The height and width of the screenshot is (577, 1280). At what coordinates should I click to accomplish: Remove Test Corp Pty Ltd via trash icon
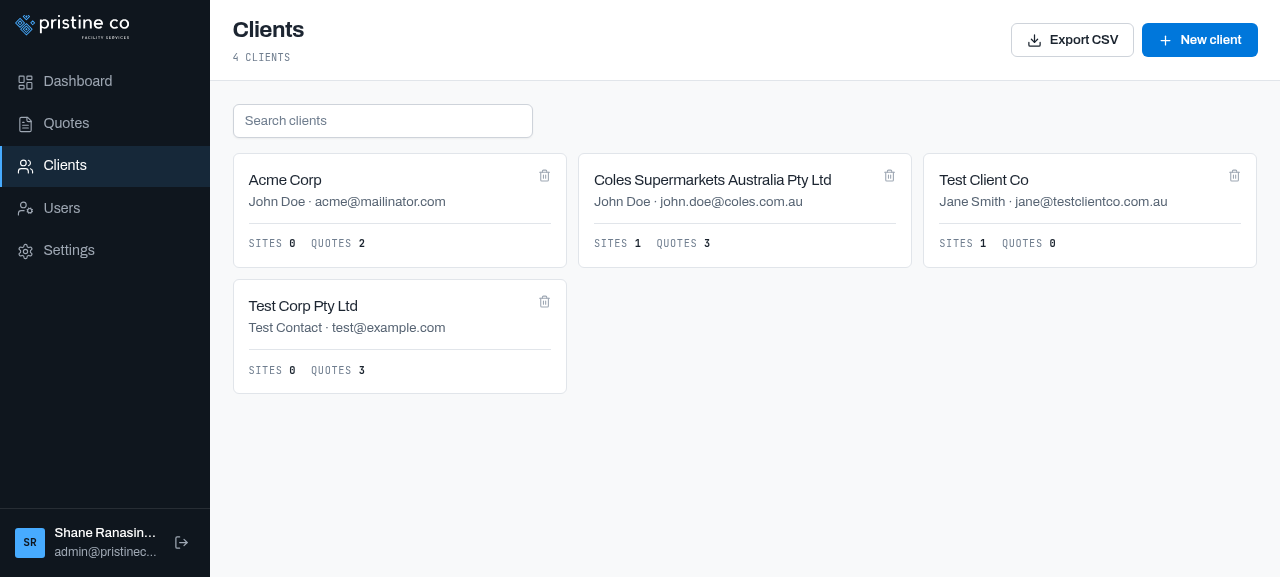tap(544, 301)
